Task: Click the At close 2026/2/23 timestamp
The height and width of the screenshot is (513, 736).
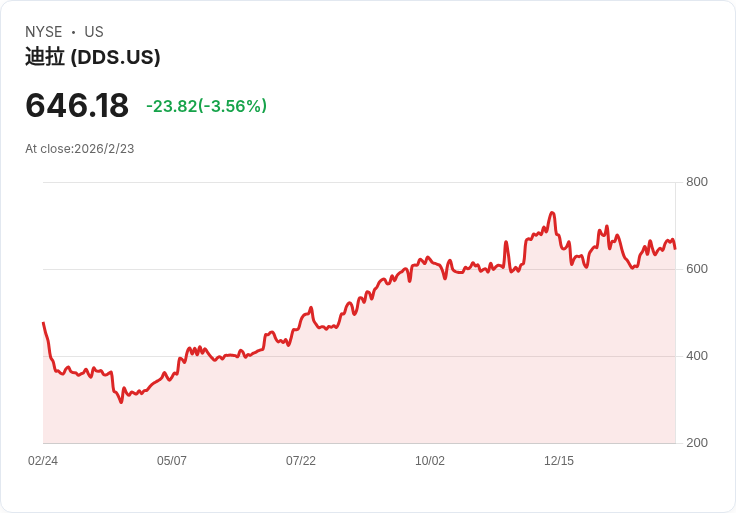Action: [80, 149]
